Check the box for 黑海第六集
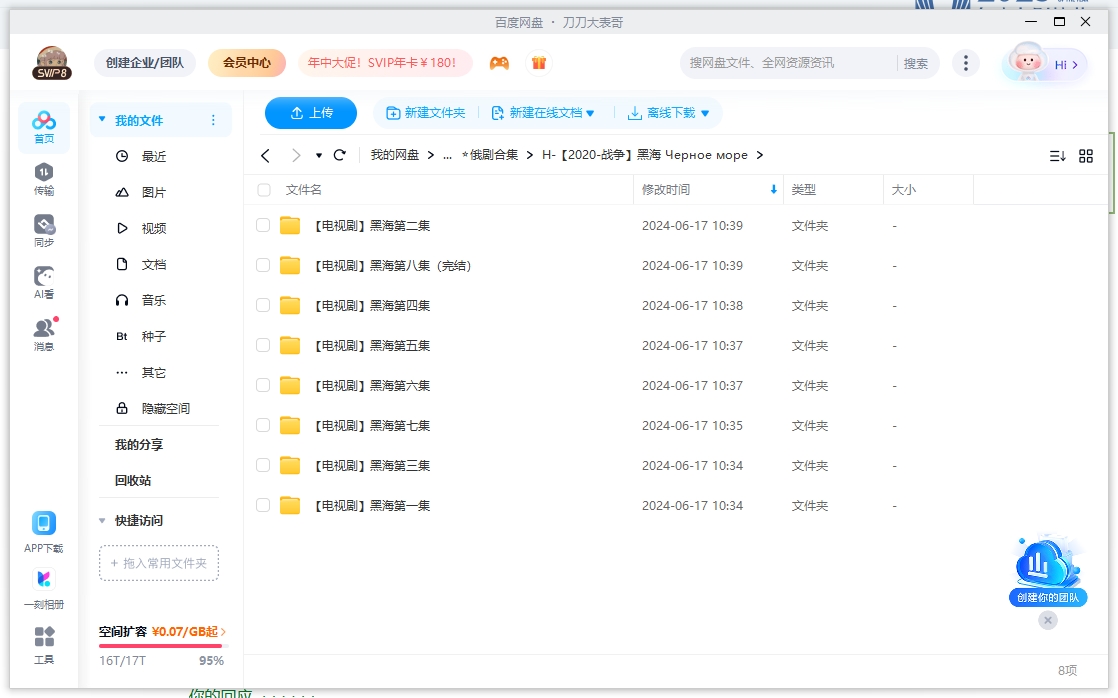The height and width of the screenshot is (698, 1118). 263,385
